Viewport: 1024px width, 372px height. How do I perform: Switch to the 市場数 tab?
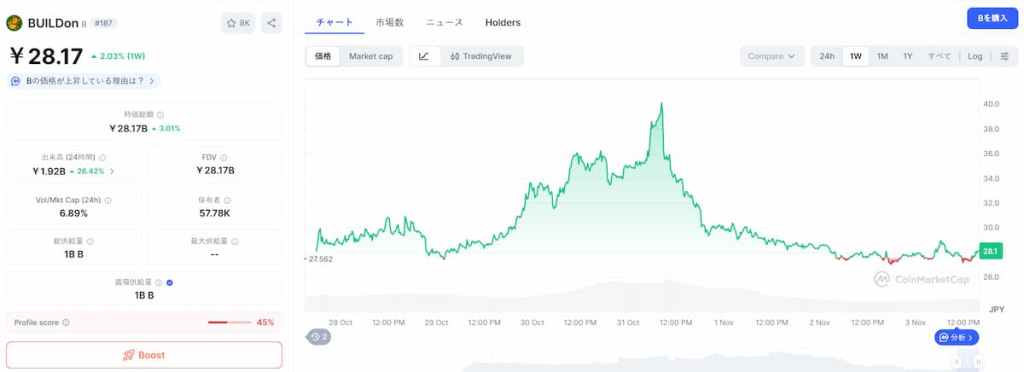coord(390,22)
